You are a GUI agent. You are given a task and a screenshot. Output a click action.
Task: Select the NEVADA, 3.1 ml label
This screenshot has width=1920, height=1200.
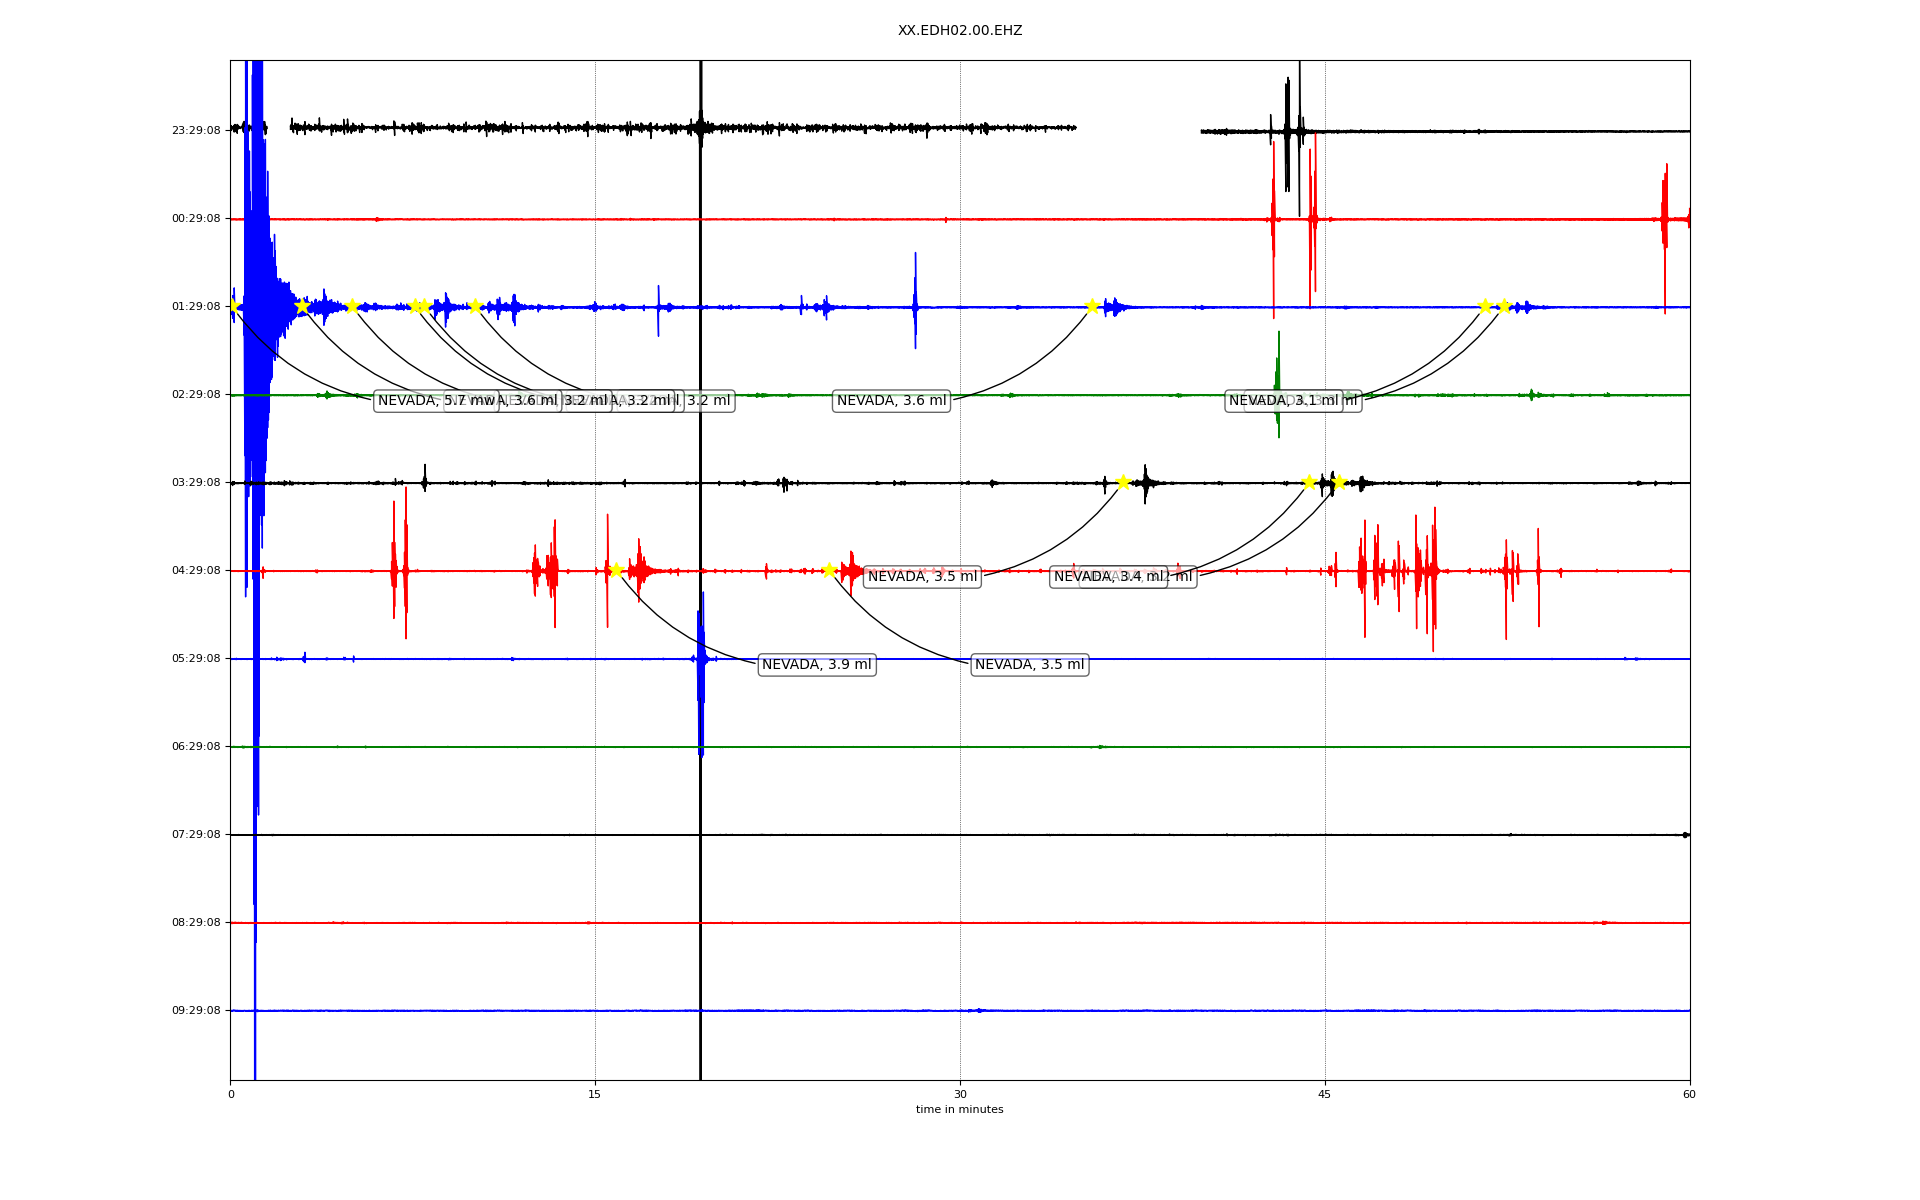pyautogui.click(x=1282, y=401)
